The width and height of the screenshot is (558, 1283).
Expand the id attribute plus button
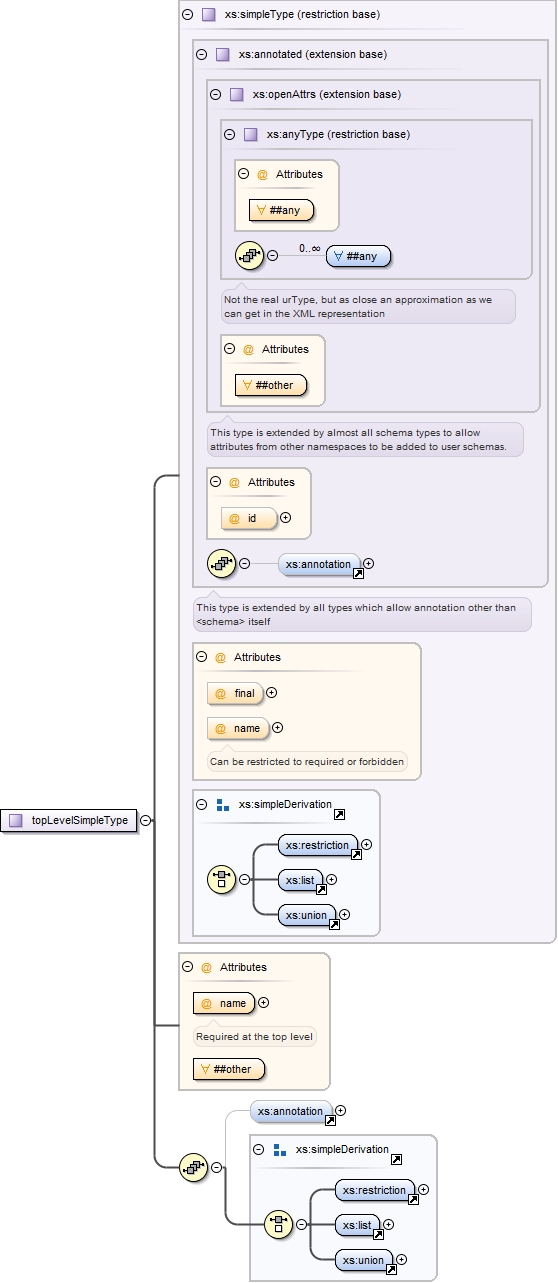286,518
